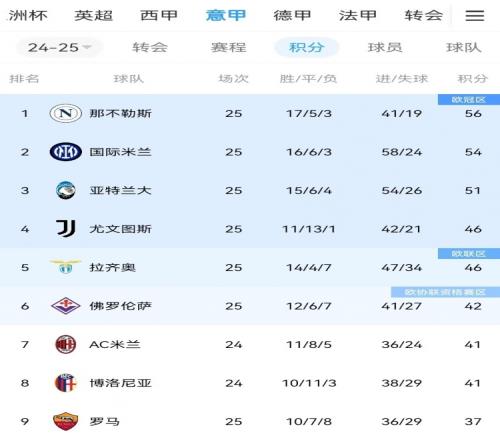The width and height of the screenshot is (500, 440).
Task: Open team 国际米兰 by its name
Action: point(120,152)
